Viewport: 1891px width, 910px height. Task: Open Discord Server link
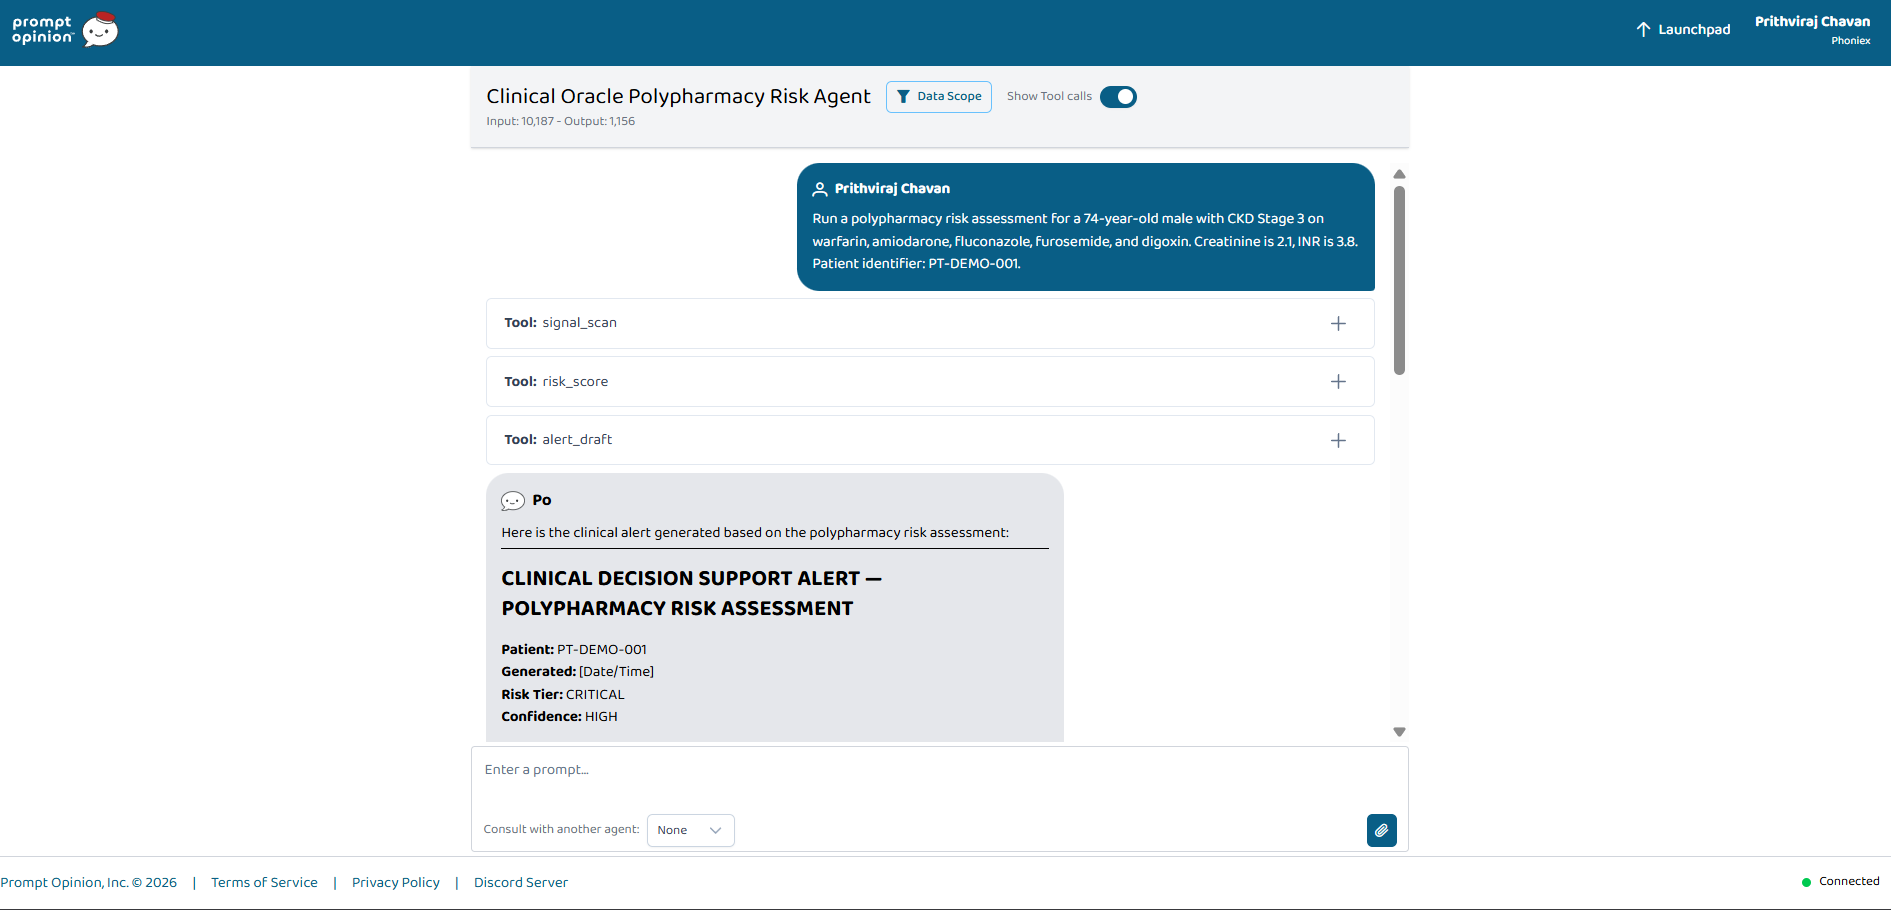[521, 882]
